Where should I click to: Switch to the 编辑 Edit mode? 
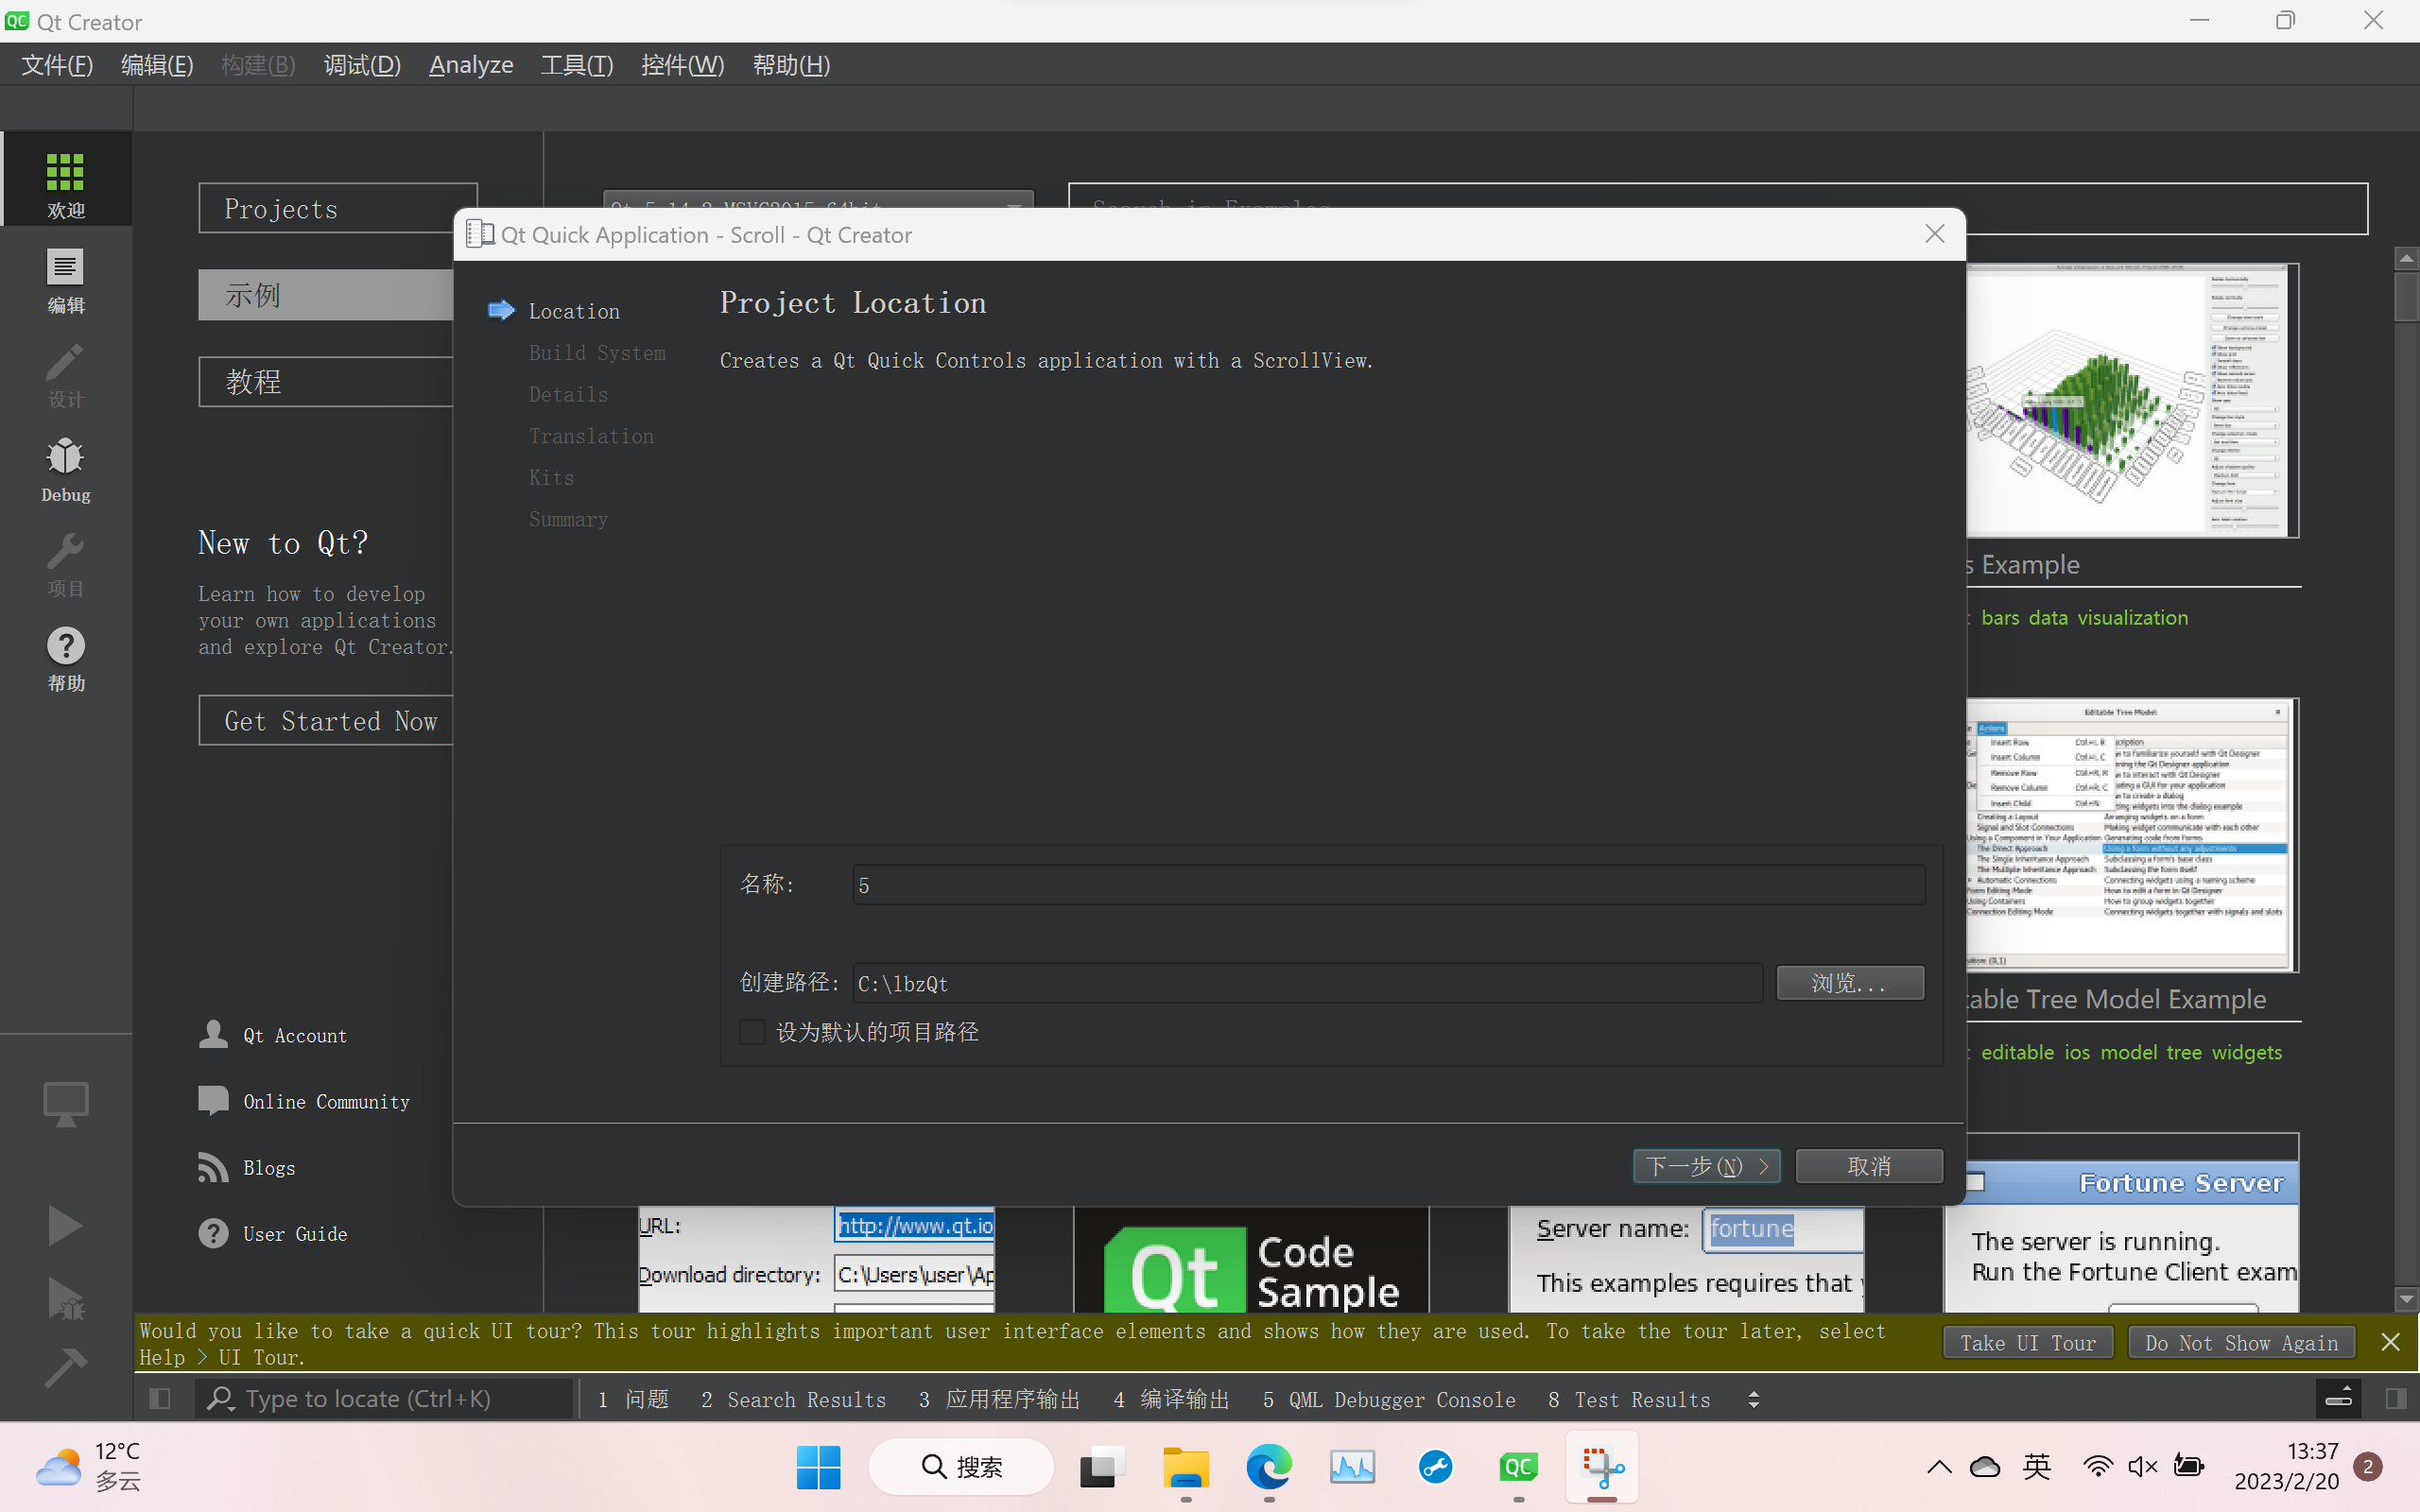64,281
